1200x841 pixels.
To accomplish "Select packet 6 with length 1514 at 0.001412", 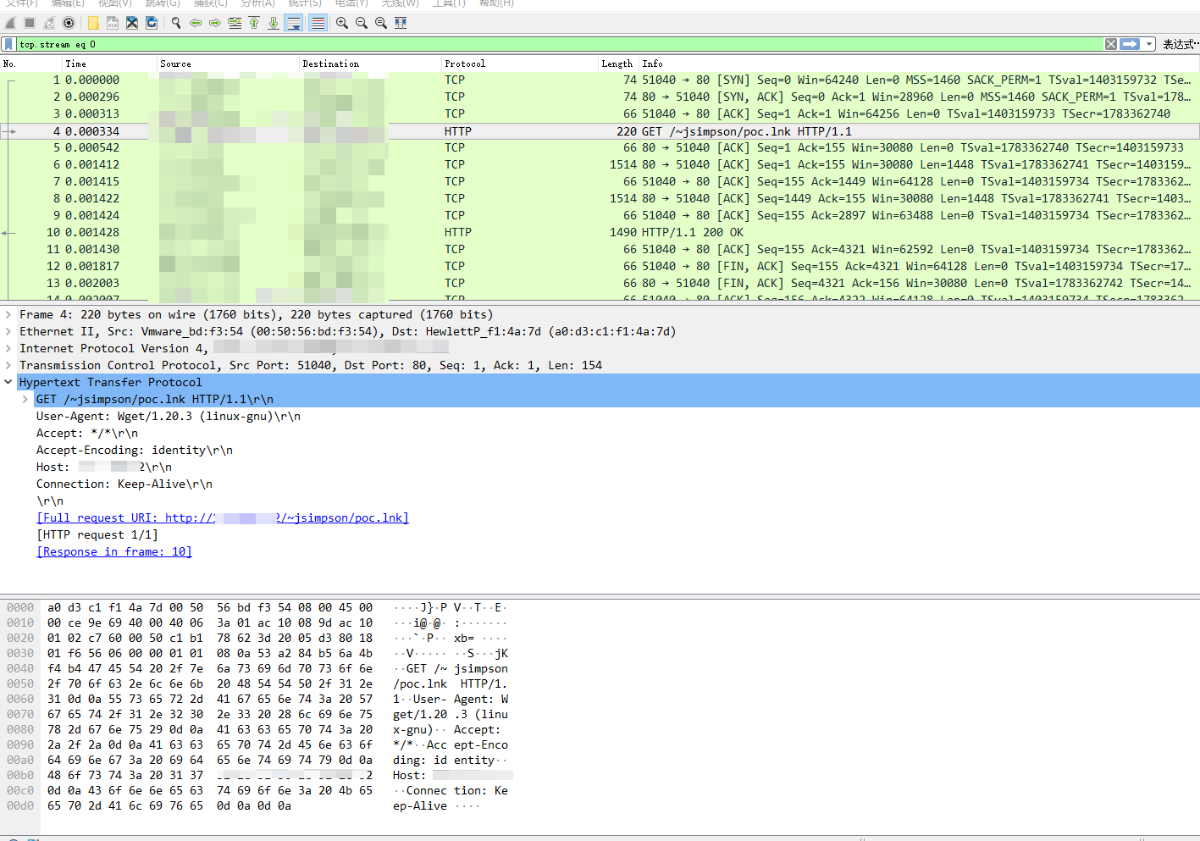I will [600, 164].
